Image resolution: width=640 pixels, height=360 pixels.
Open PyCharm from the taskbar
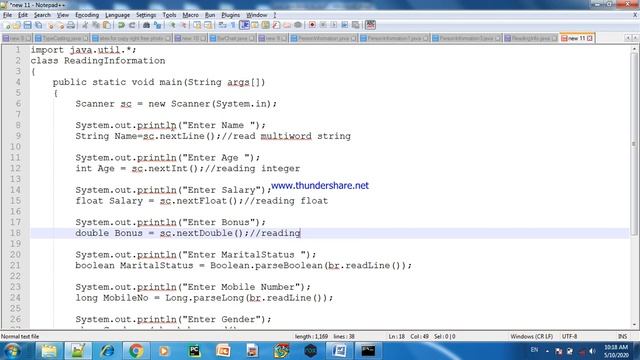click(194, 351)
